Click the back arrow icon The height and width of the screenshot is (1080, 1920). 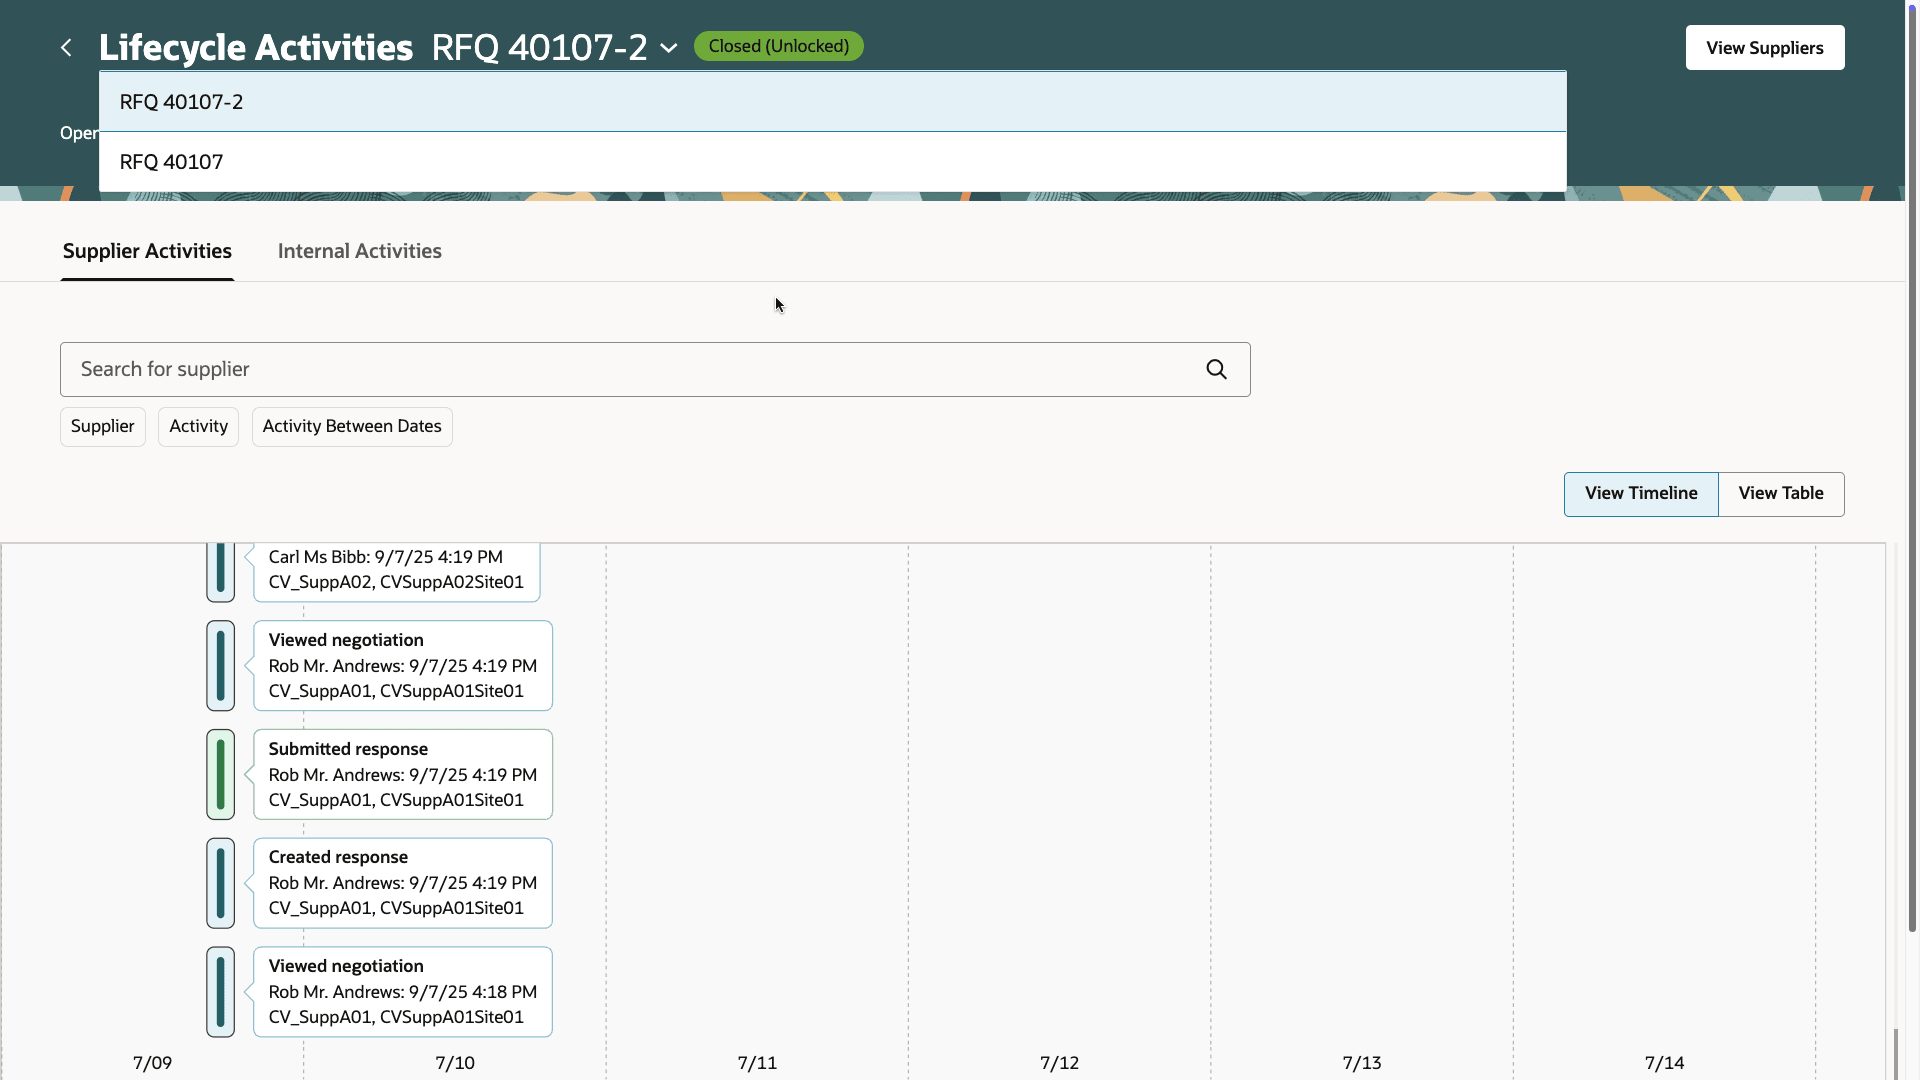click(x=66, y=48)
